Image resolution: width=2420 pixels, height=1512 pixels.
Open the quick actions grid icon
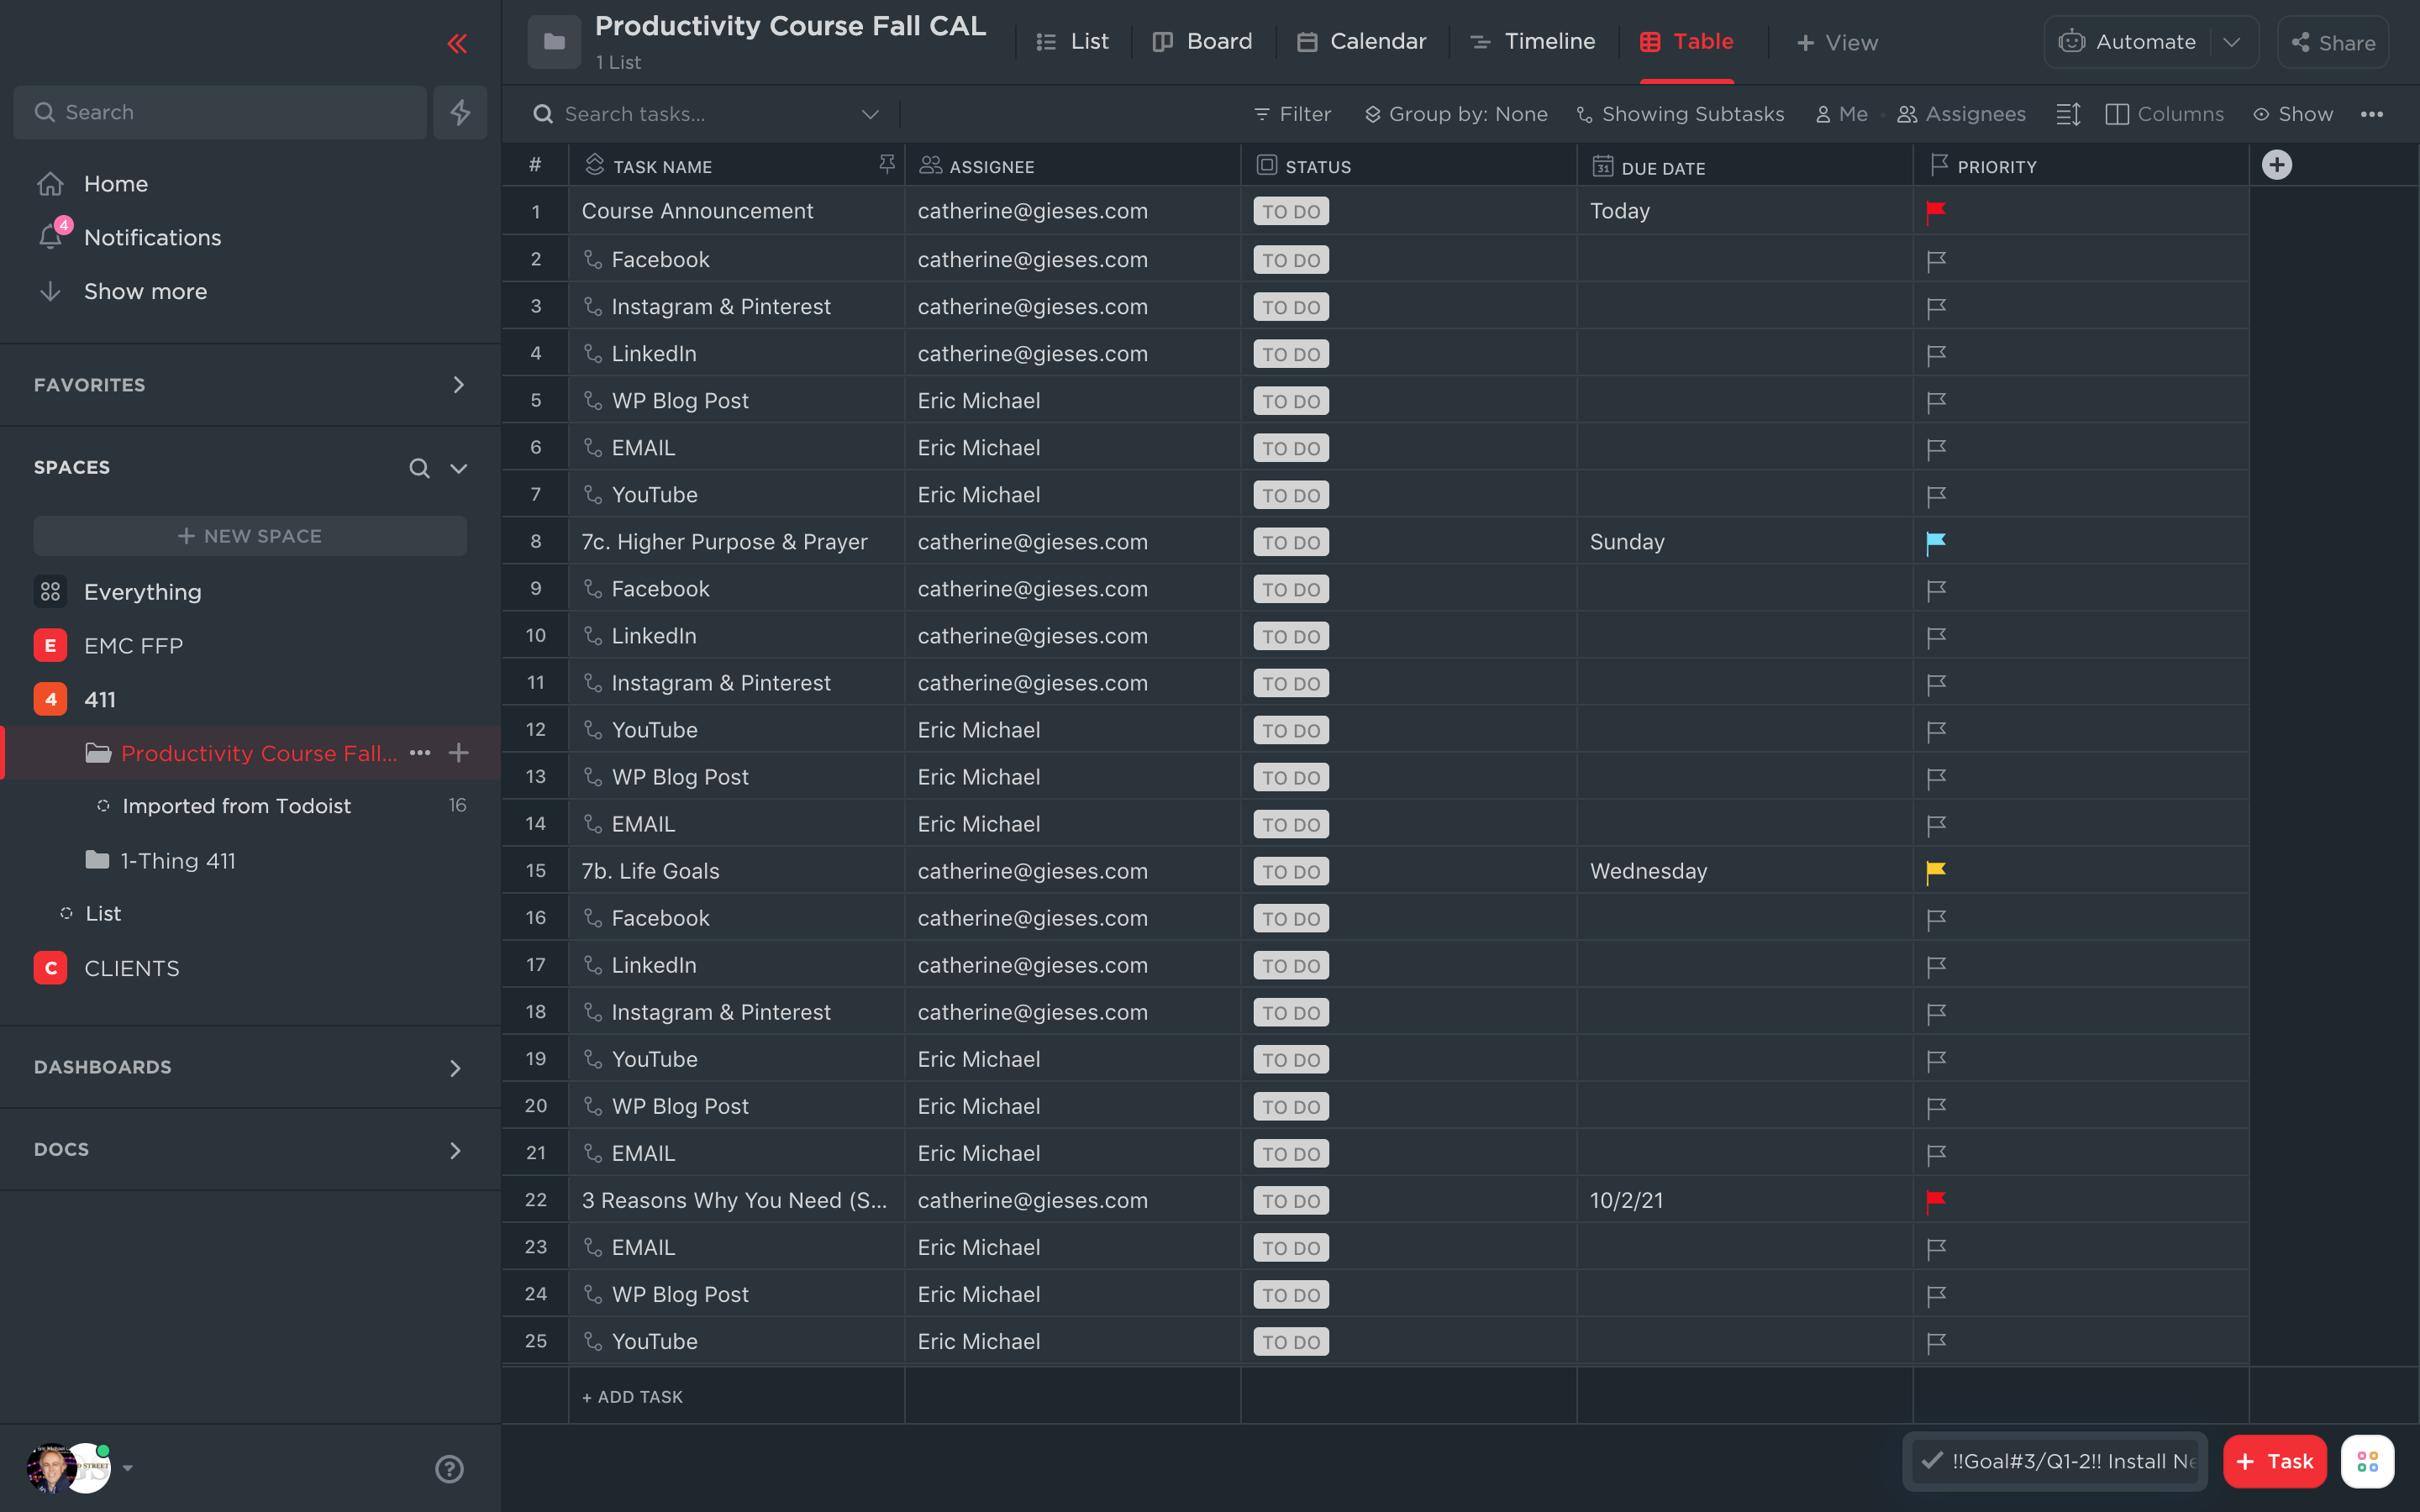coord(2367,1461)
